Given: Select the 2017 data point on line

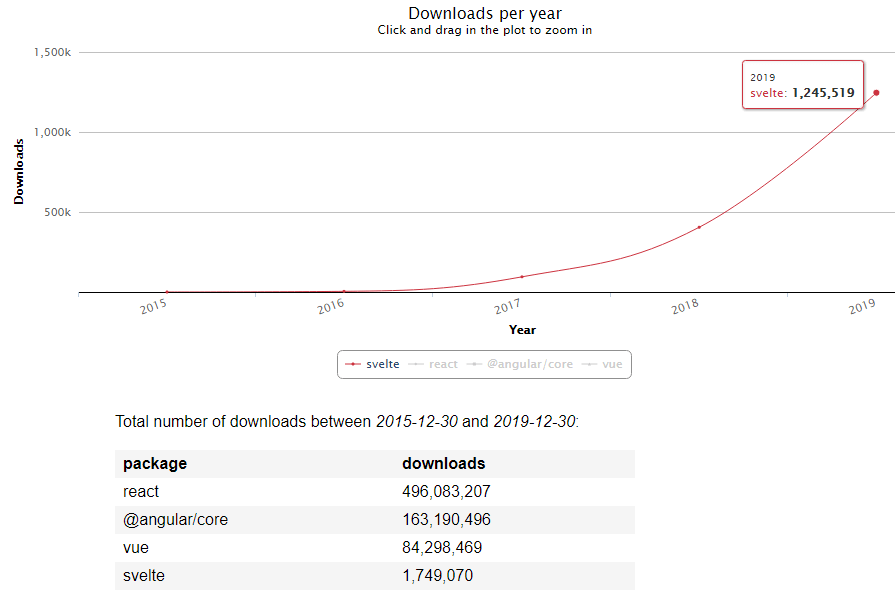Looking at the screenshot, I should pos(522,276).
